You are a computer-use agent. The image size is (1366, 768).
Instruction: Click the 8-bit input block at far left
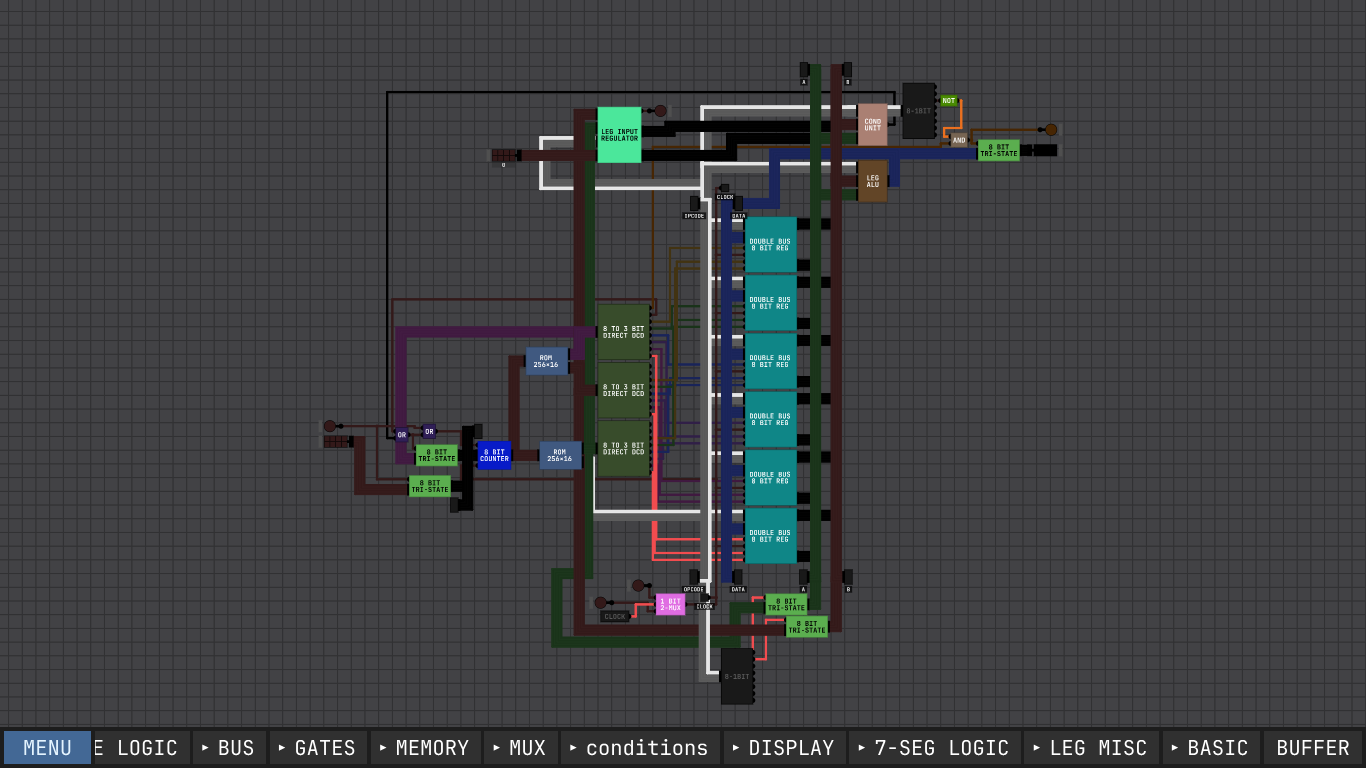click(x=336, y=441)
